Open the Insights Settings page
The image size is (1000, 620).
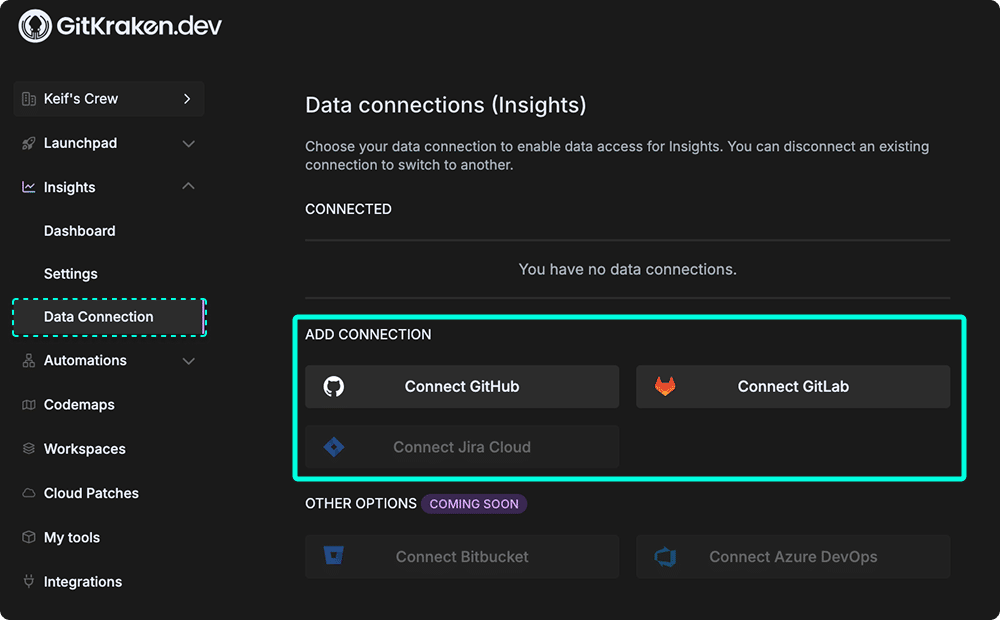(71, 274)
